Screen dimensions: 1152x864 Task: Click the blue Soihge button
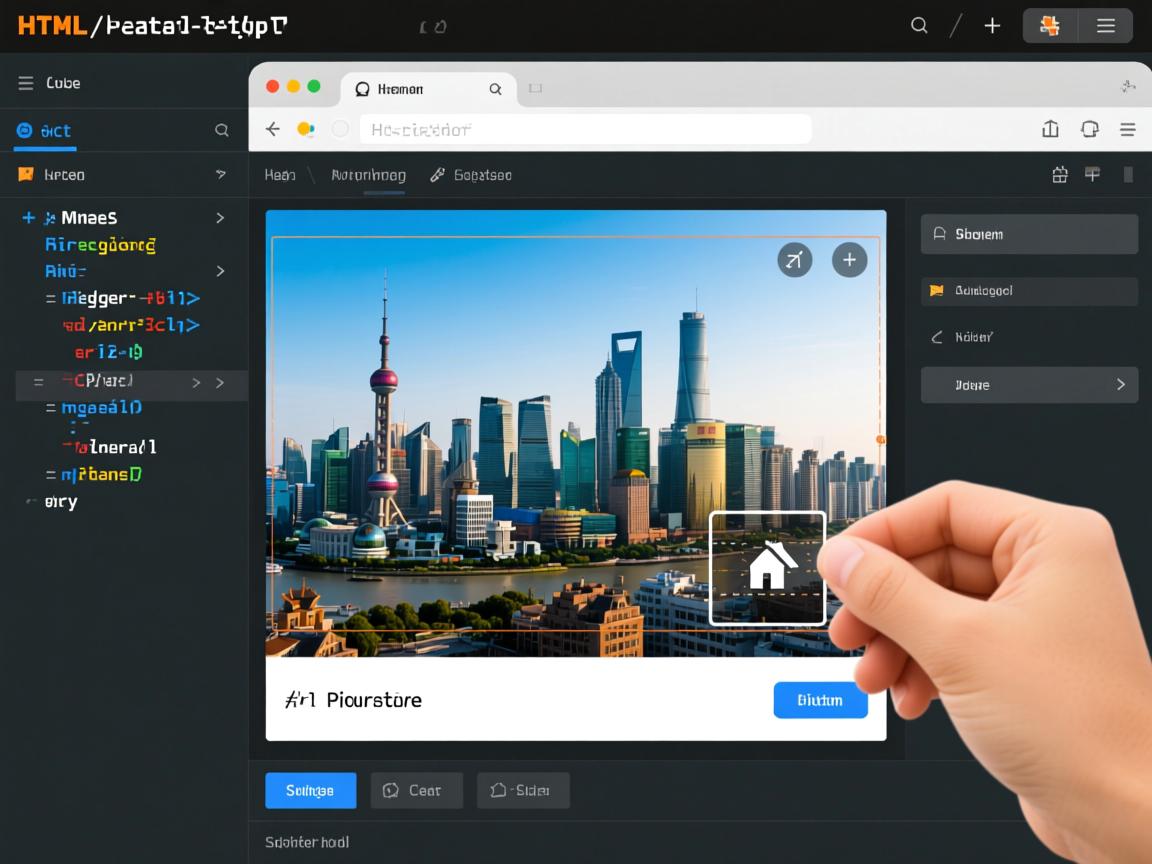click(310, 791)
